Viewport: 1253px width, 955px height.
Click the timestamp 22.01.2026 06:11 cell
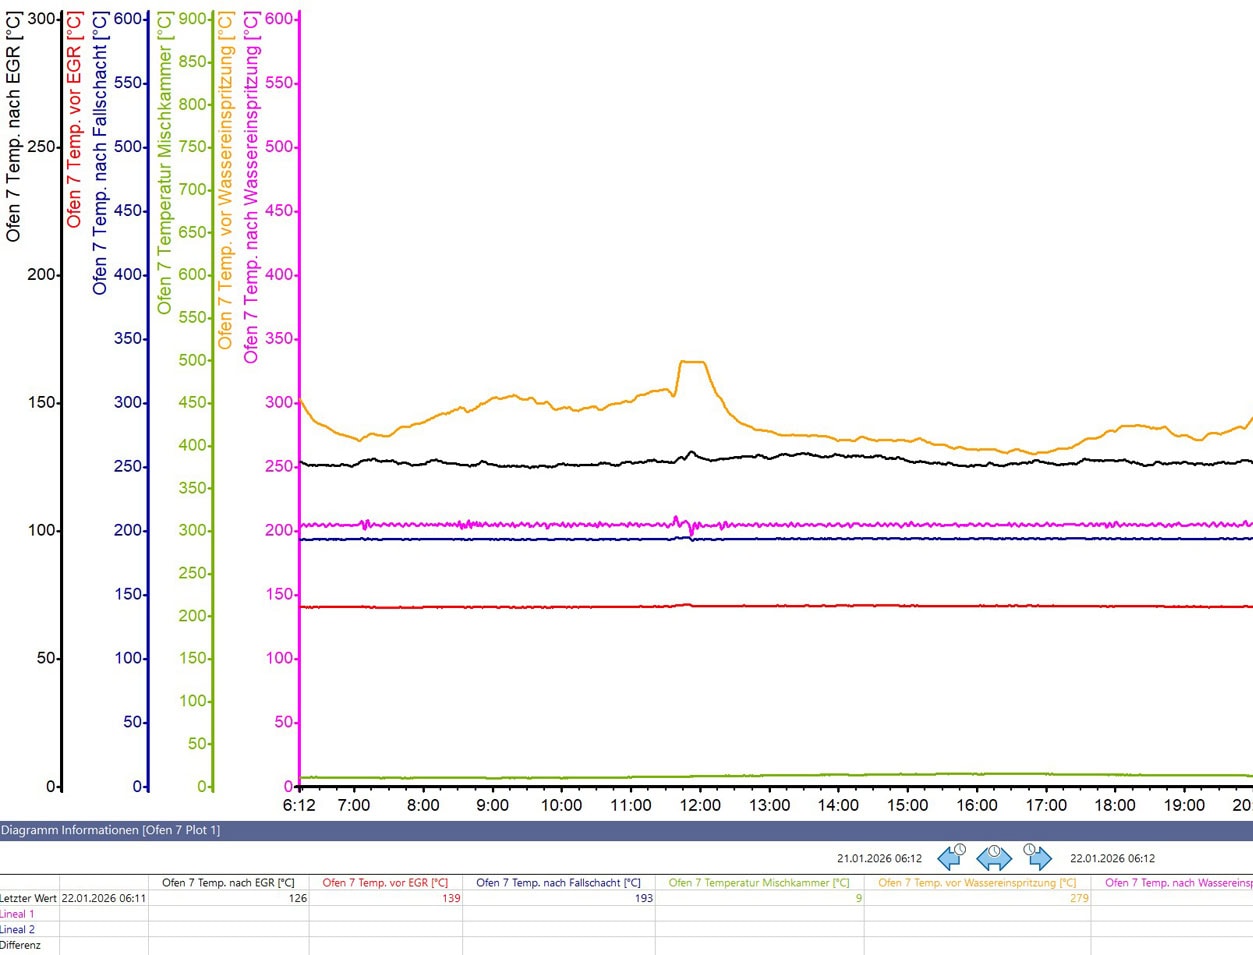pyautogui.click(x=104, y=898)
